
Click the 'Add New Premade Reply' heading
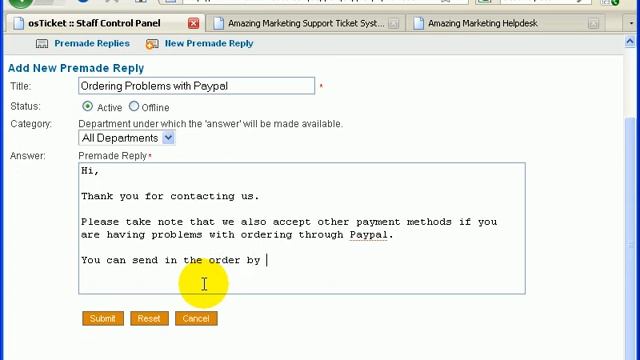pyautogui.click(x=76, y=68)
